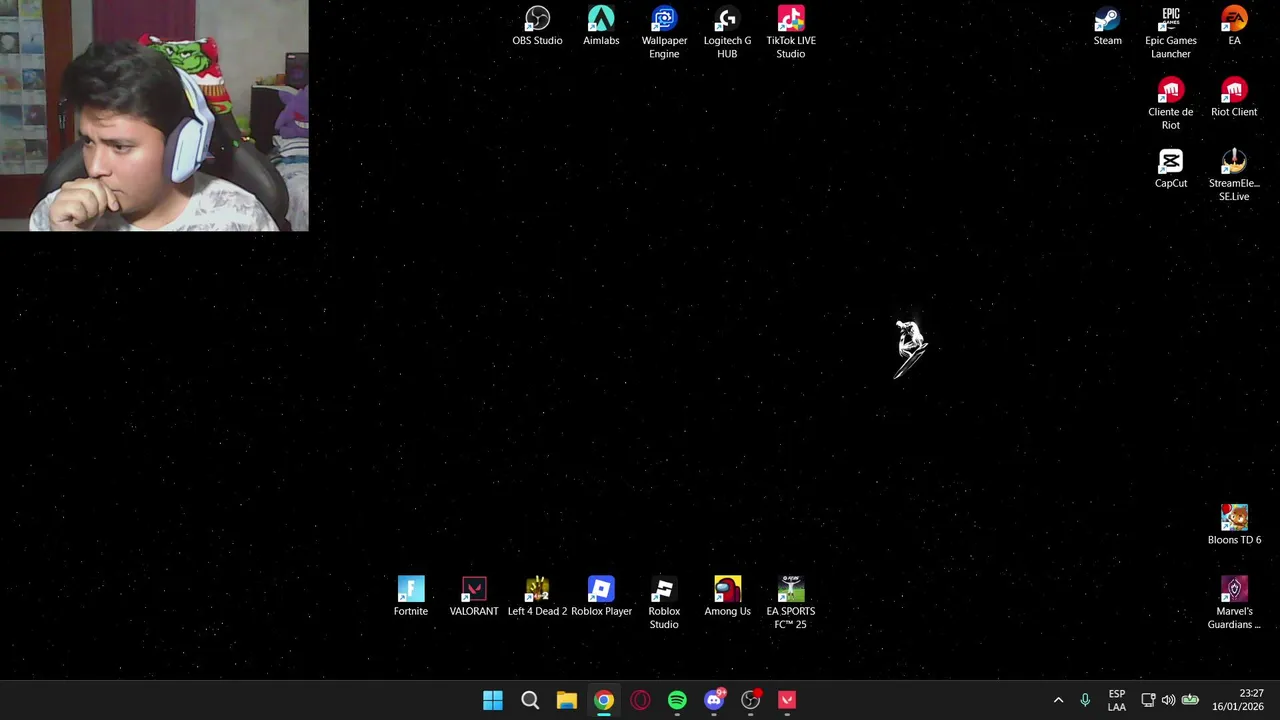Click the webcam overlay feed

(x=154, y=116)
